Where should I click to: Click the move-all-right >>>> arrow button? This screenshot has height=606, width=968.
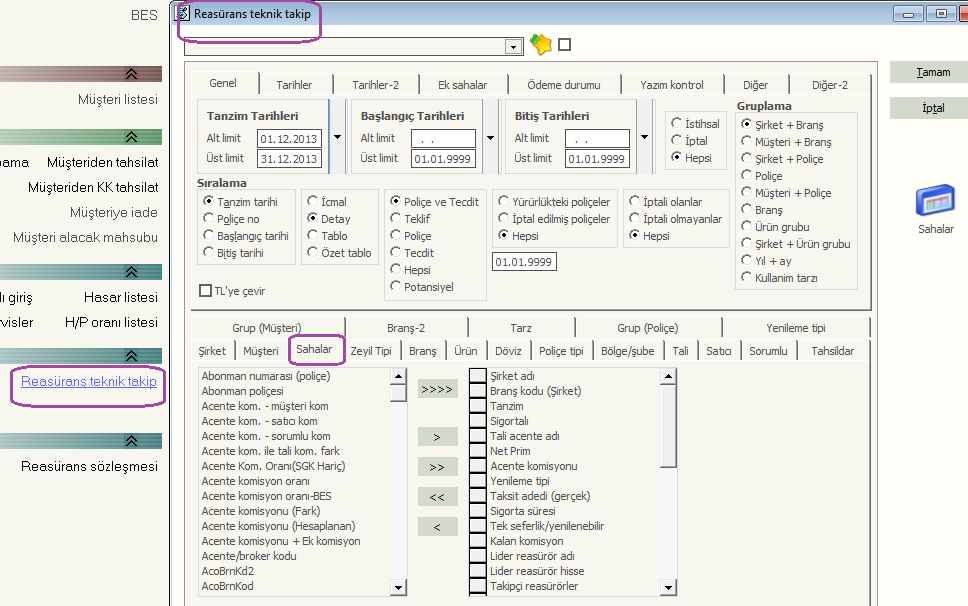(x=437, y=389)
